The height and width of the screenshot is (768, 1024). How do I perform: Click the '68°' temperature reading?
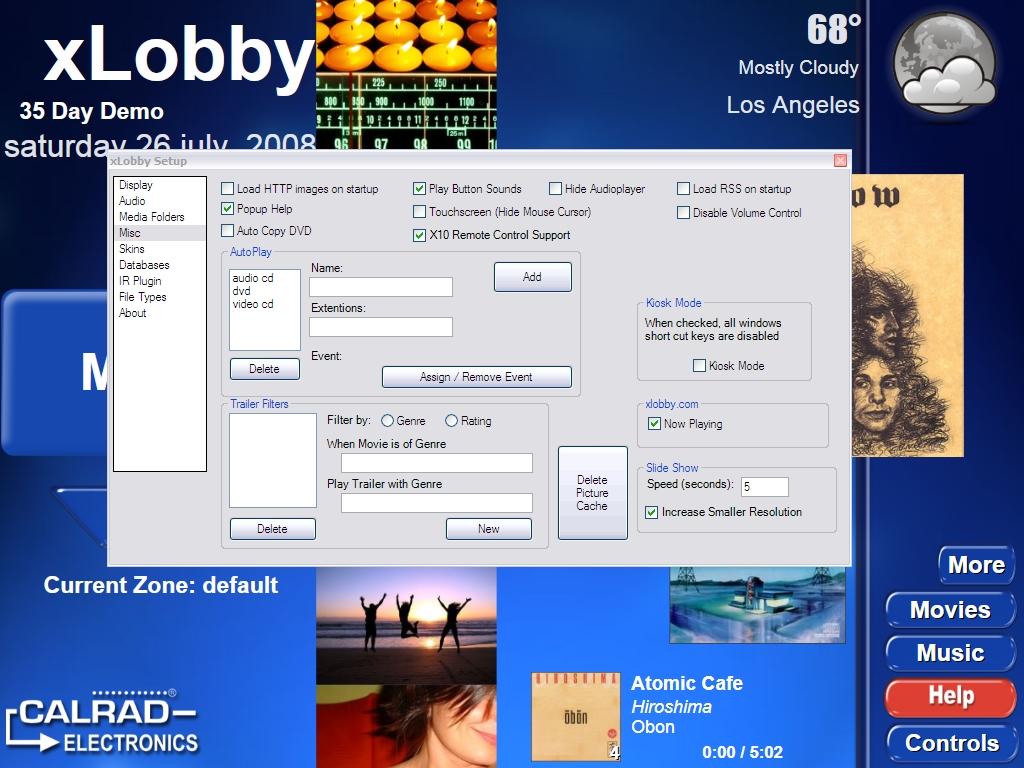[834, 29]
